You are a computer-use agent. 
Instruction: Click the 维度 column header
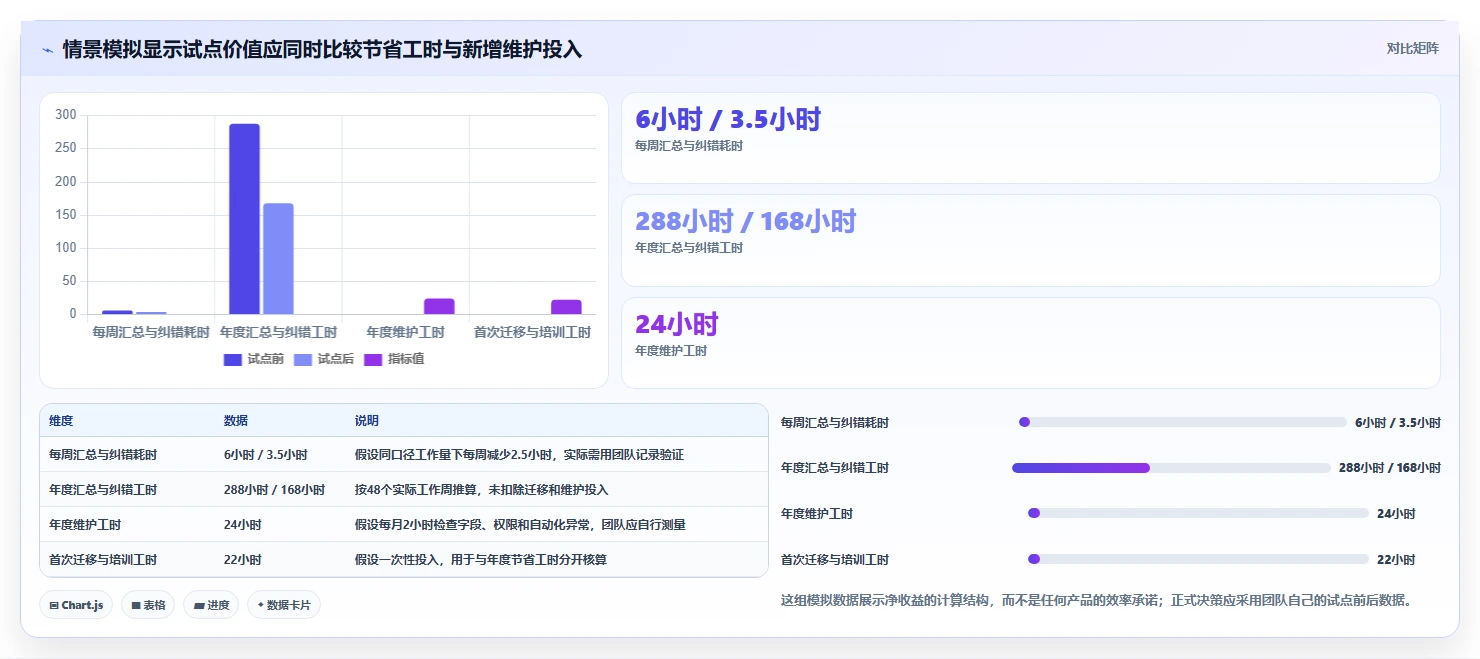point(61,421)
